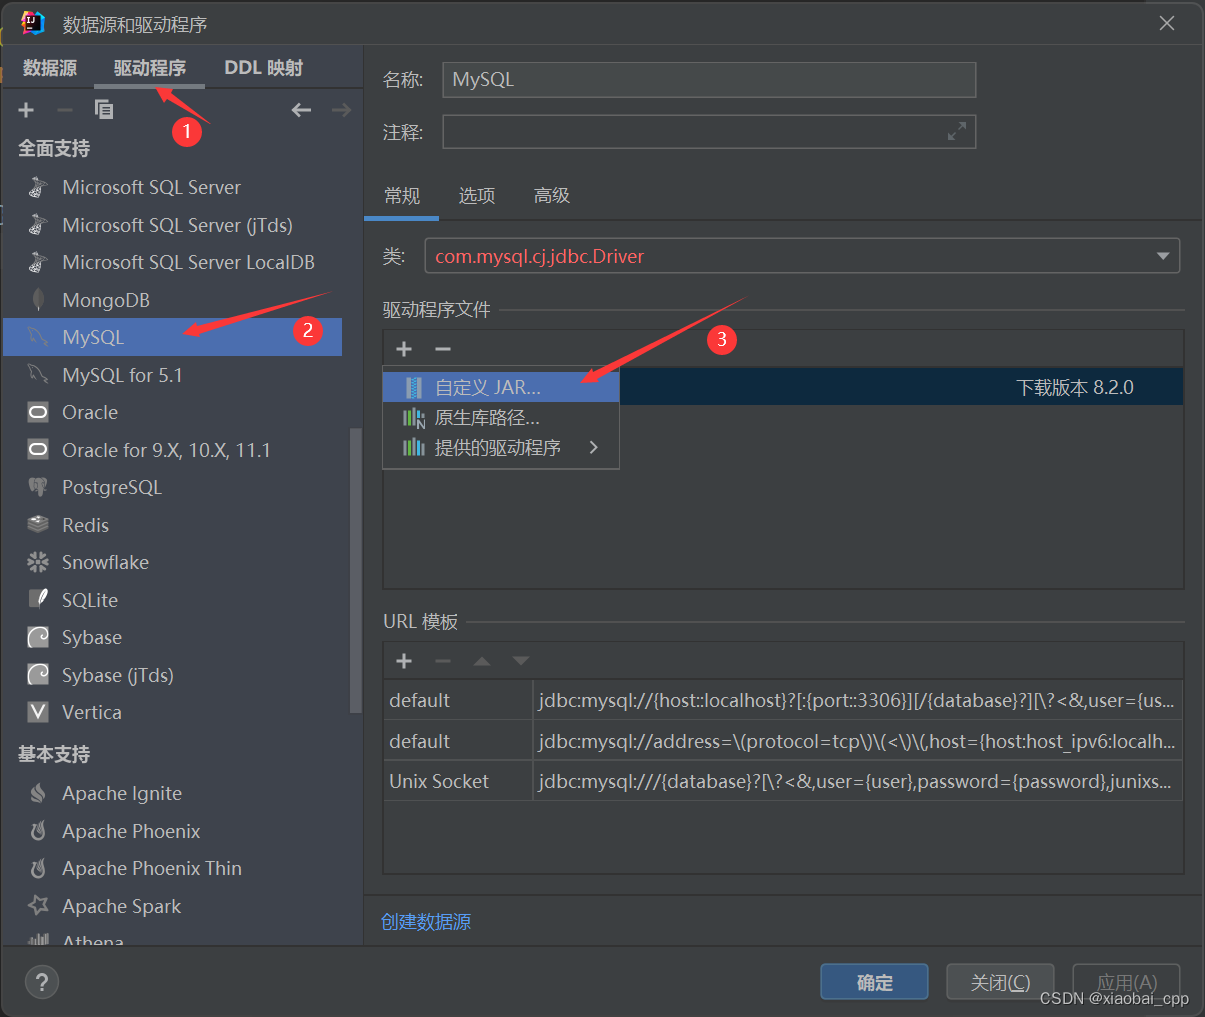The width and height of the screenshot is (1205, 1017).
Task: Open help with question mark button
Action: tap(42, 982)
